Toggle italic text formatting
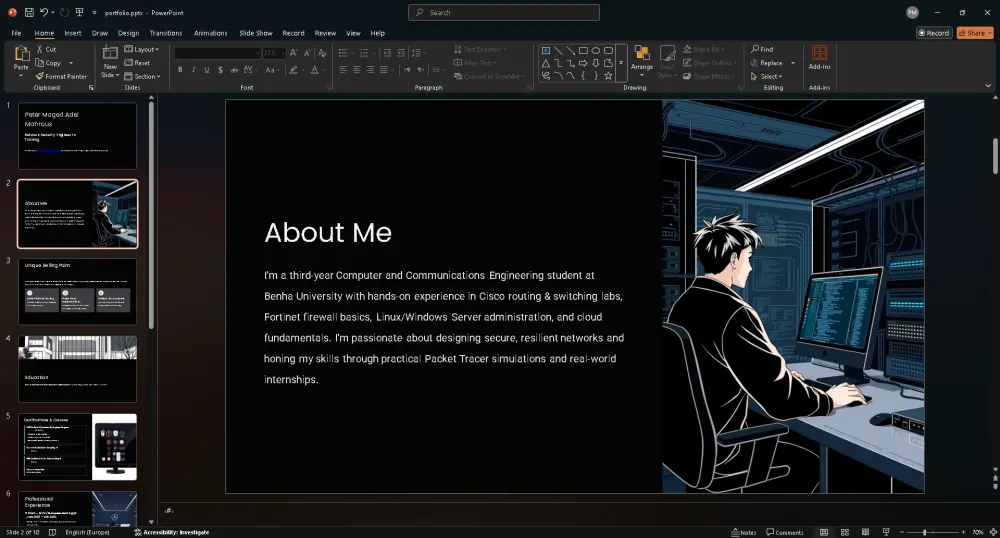 [193, 70]
